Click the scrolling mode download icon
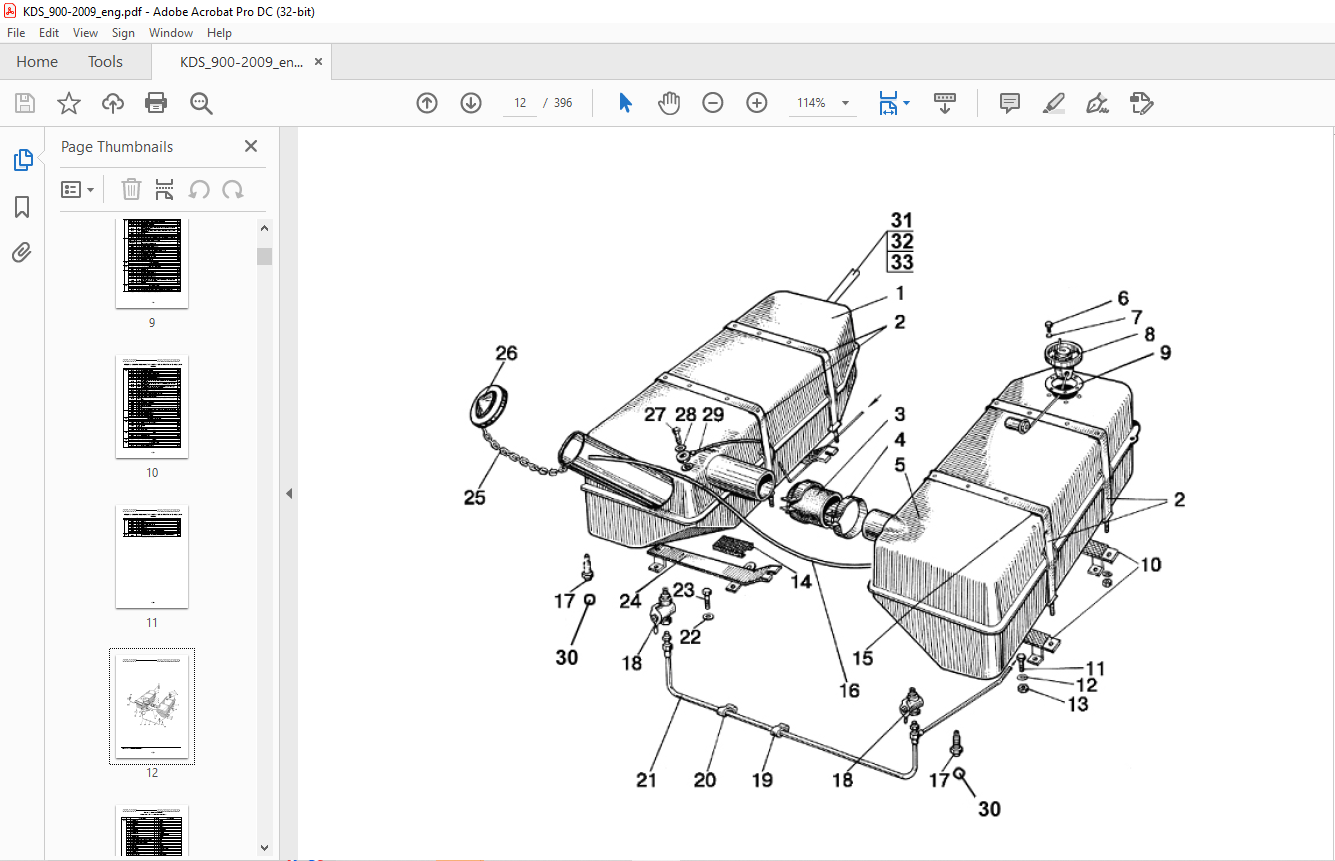This screenshot has height=861, width=1335. (945, 103)
